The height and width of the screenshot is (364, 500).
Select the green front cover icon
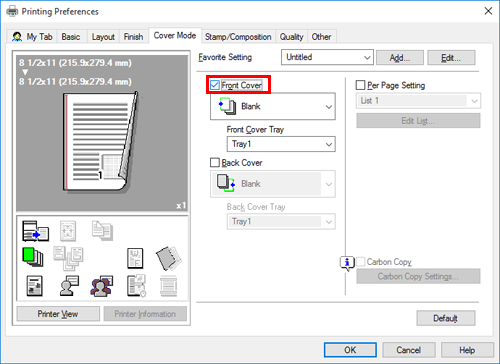point(33,257)
